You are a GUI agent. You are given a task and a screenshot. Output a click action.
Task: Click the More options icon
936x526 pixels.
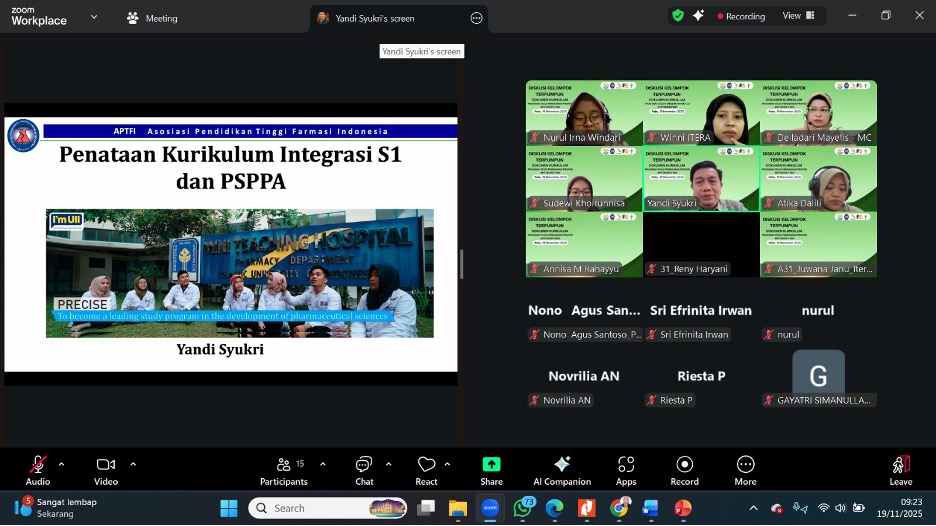745,465
